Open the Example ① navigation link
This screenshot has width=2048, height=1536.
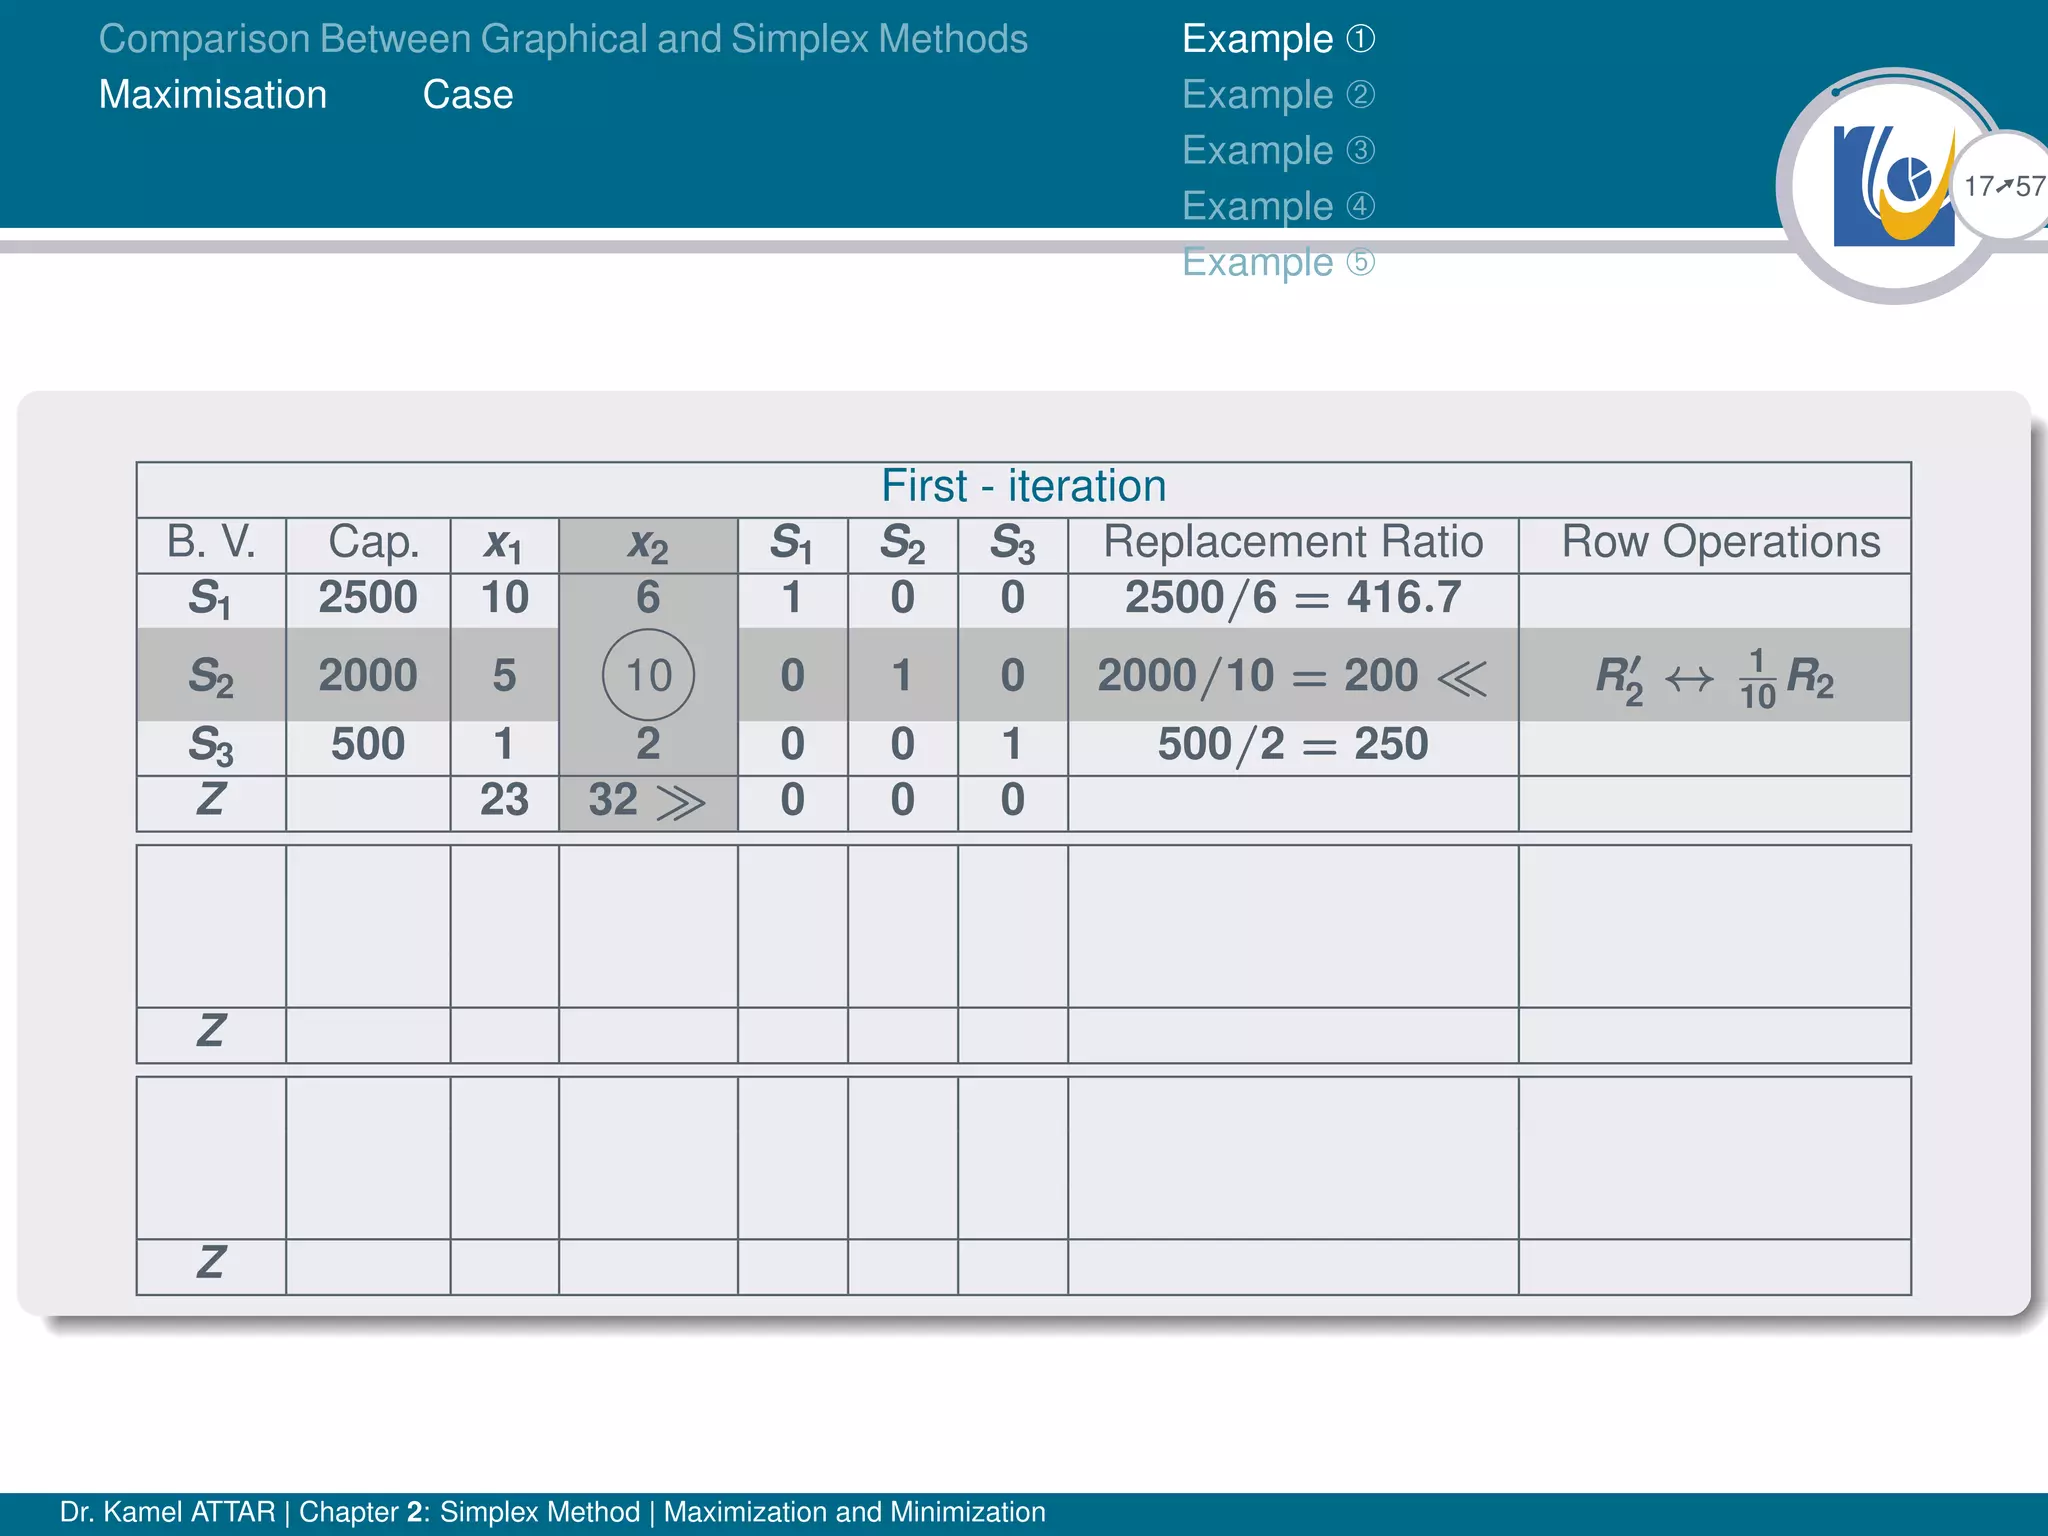click(x=1277, y=39)
